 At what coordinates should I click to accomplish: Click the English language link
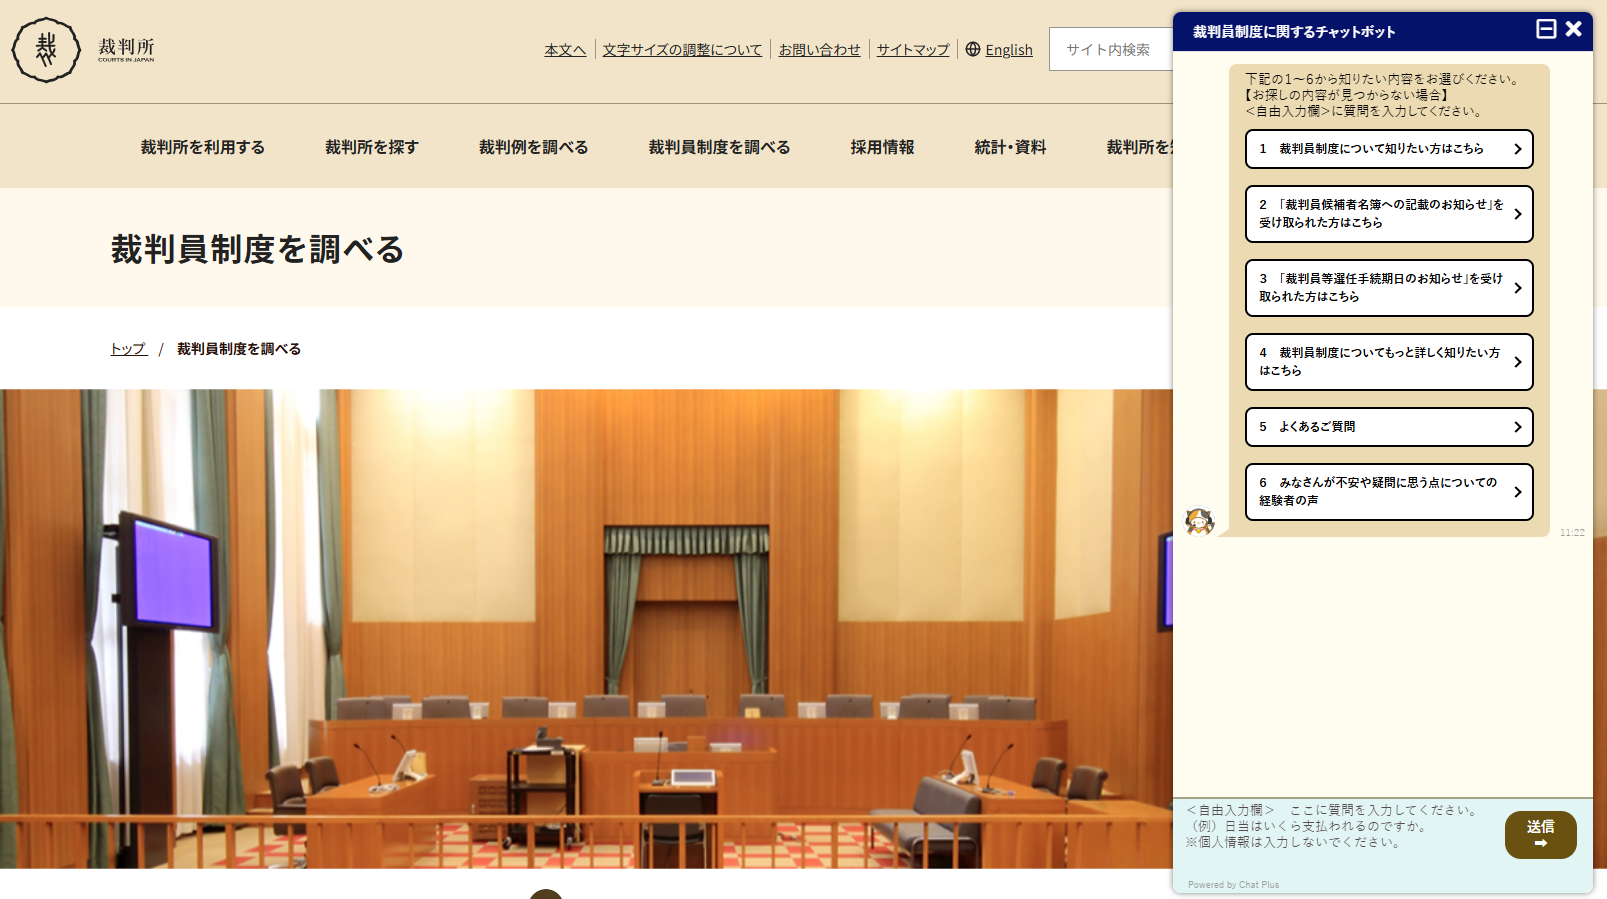(1009, 50)
